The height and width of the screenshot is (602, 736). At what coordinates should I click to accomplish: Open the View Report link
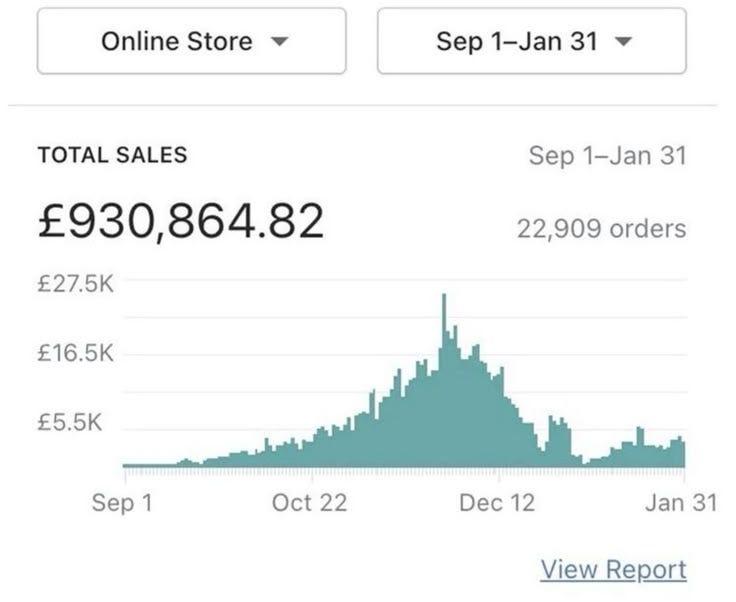(613, 570)
